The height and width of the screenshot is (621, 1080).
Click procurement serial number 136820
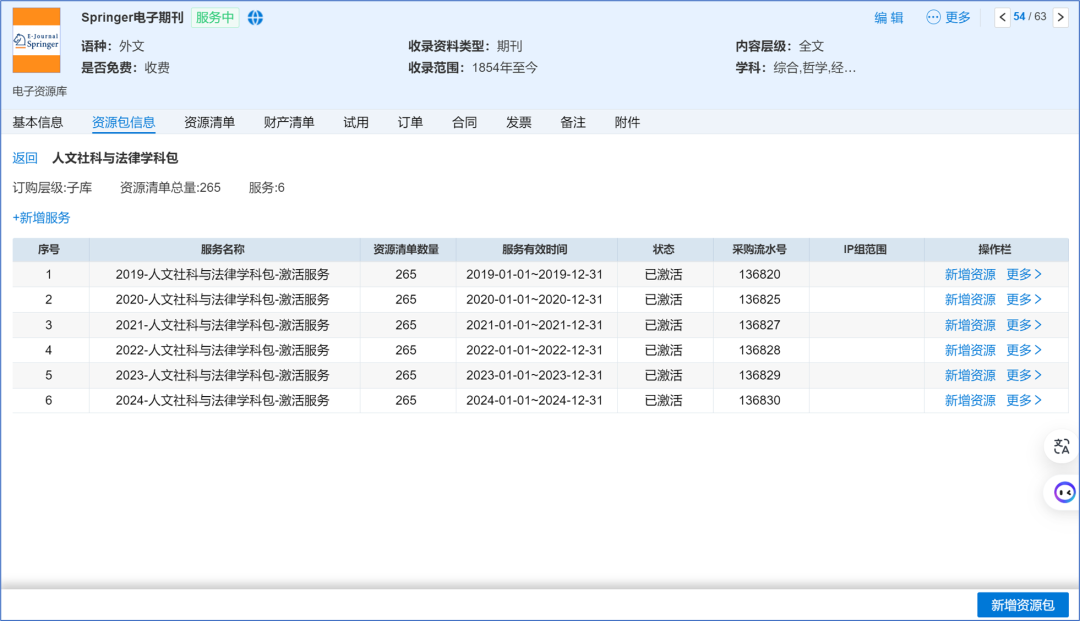pyautogui.click(x=760, y=275)
